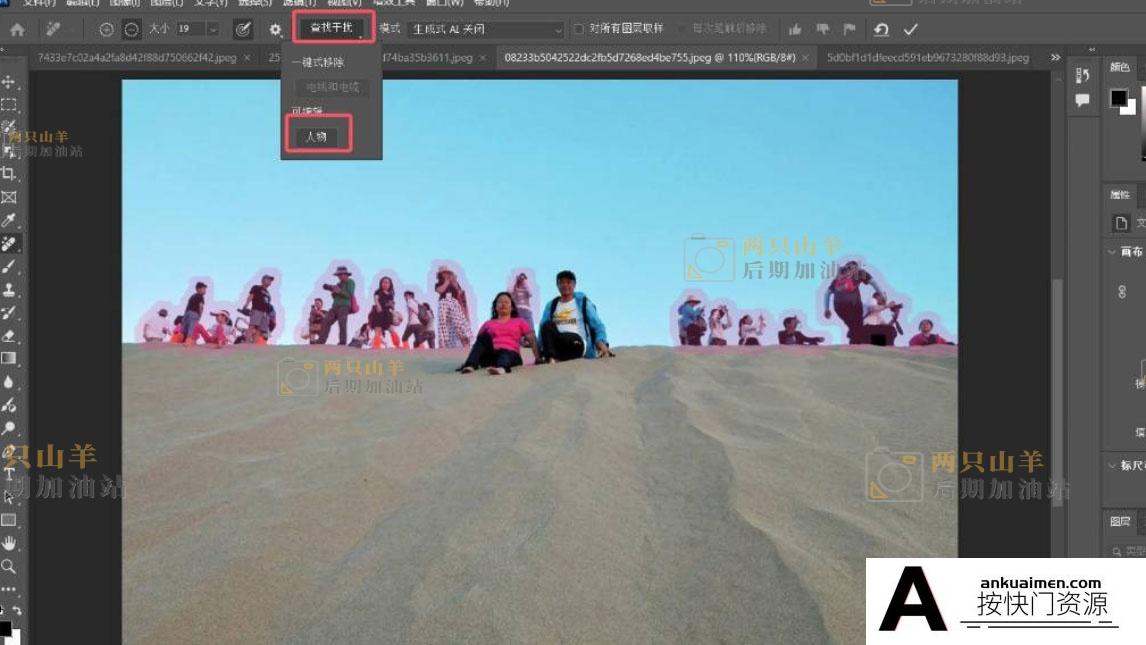1146x645 pixels.
Task: Select the Gradient tool
Action: [x=9, y=359]
